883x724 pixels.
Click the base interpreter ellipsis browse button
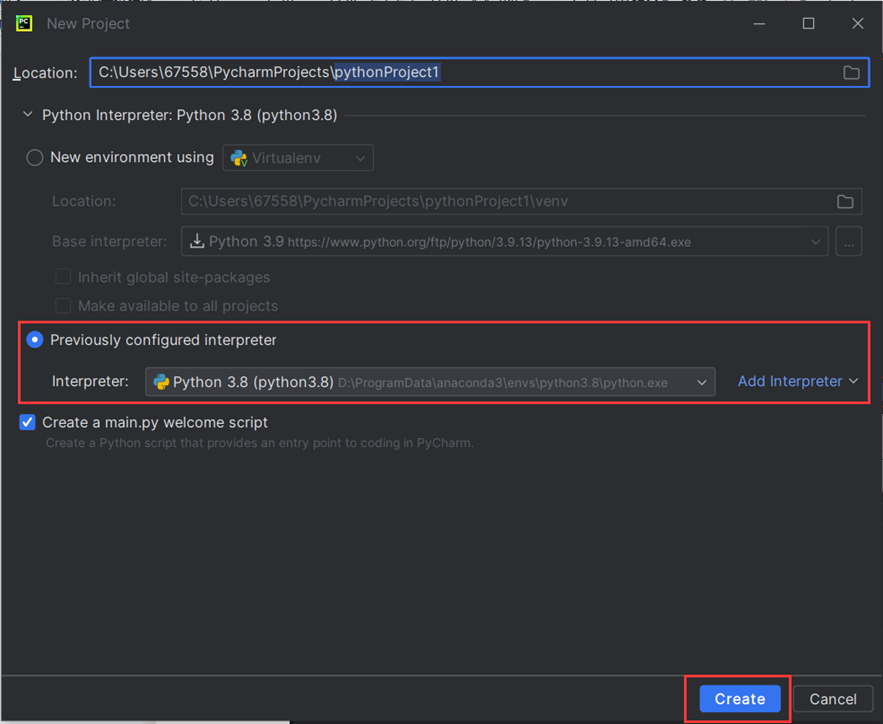tap(849, 242)
